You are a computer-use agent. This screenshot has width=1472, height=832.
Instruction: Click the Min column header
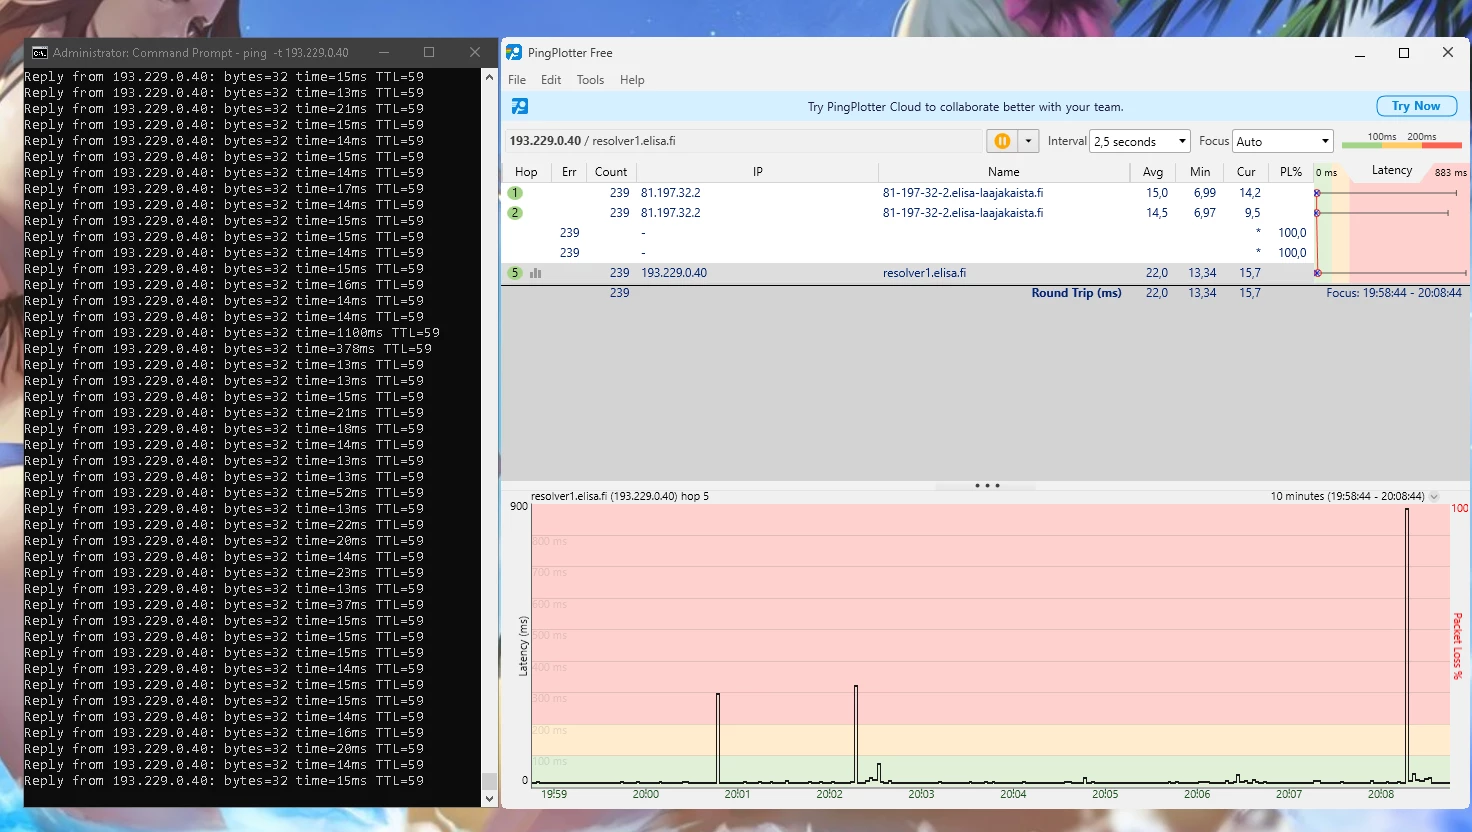click(1200, 172)
